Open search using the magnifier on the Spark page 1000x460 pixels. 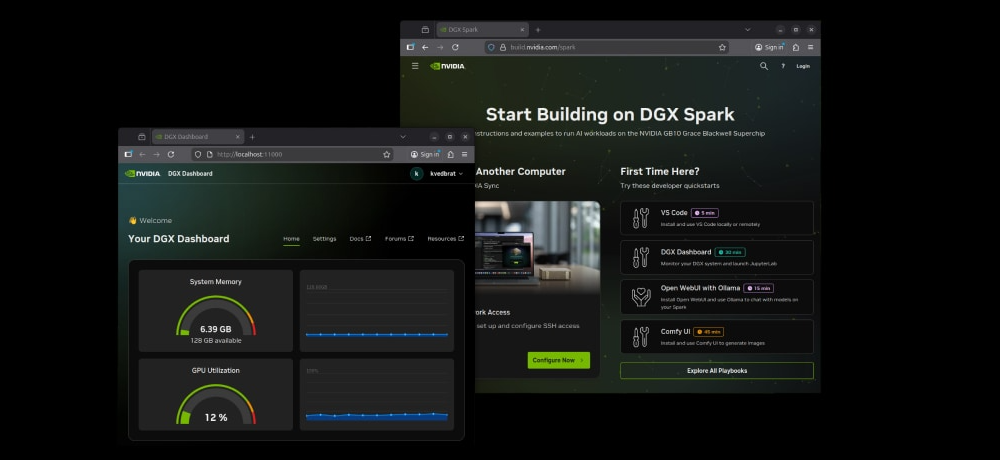tap(764, 66)
